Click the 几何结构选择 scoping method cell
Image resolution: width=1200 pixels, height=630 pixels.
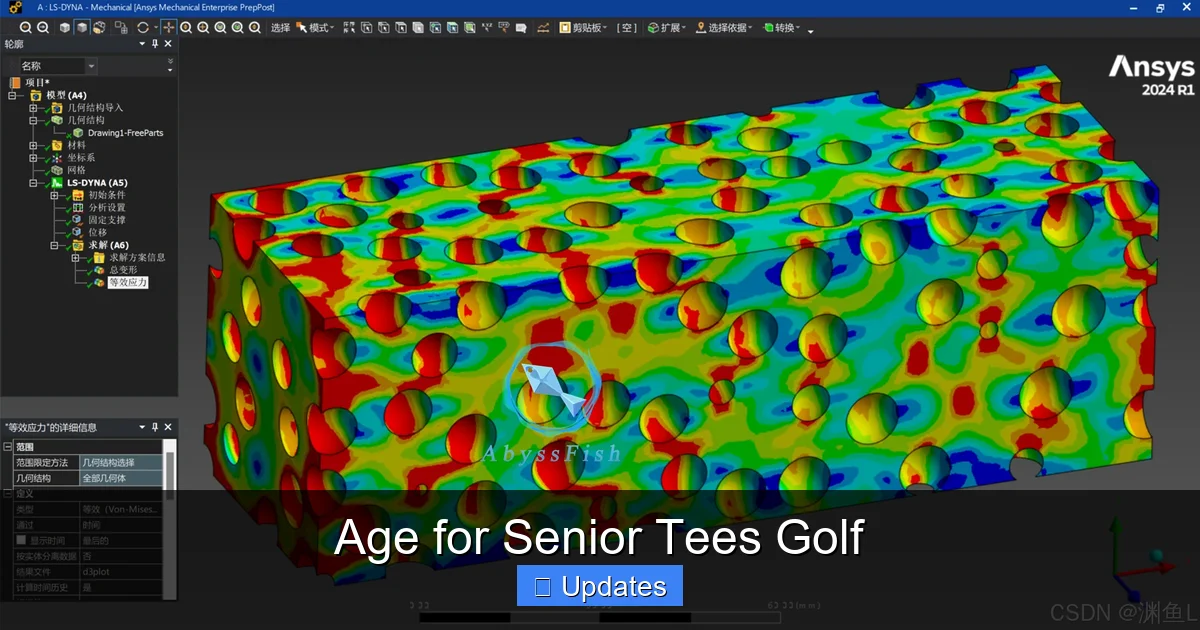click(x=120, y=462)
